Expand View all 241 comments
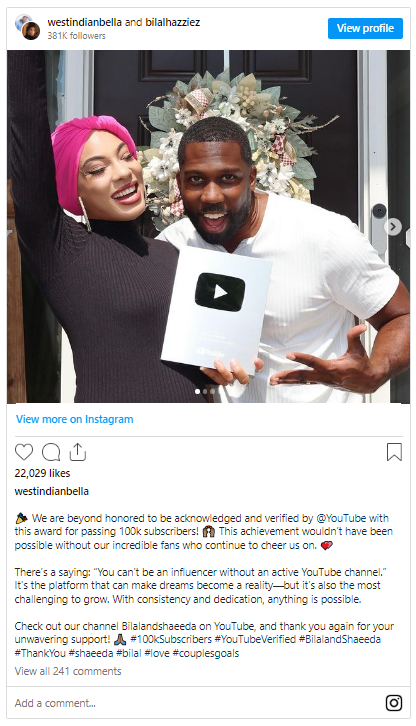The height and width of the screenshot is (726, 416). (68, 671)
